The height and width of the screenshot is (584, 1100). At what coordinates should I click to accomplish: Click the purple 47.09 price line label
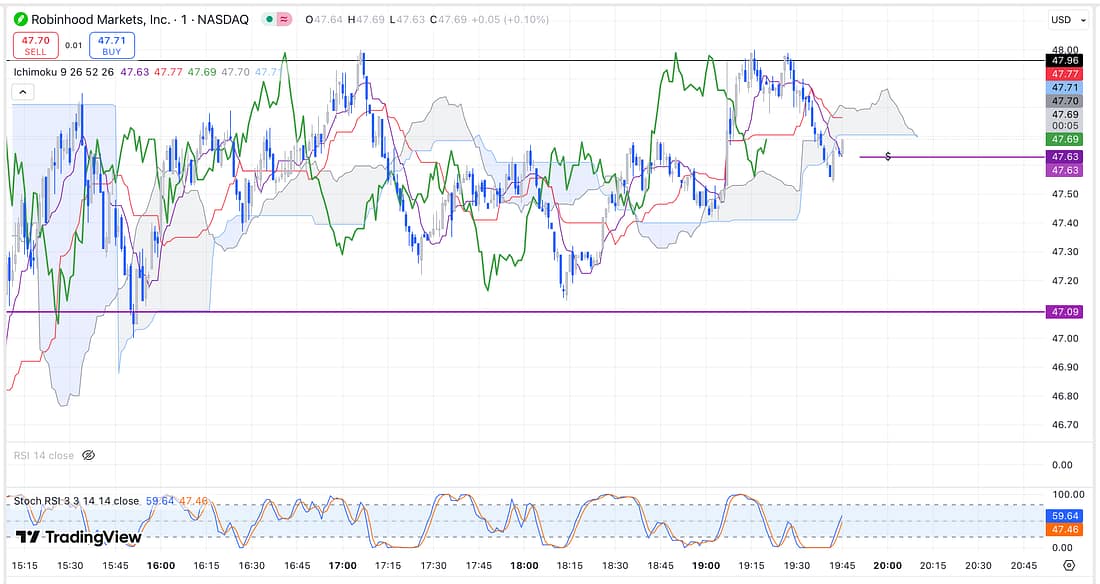coord(1065,312)
